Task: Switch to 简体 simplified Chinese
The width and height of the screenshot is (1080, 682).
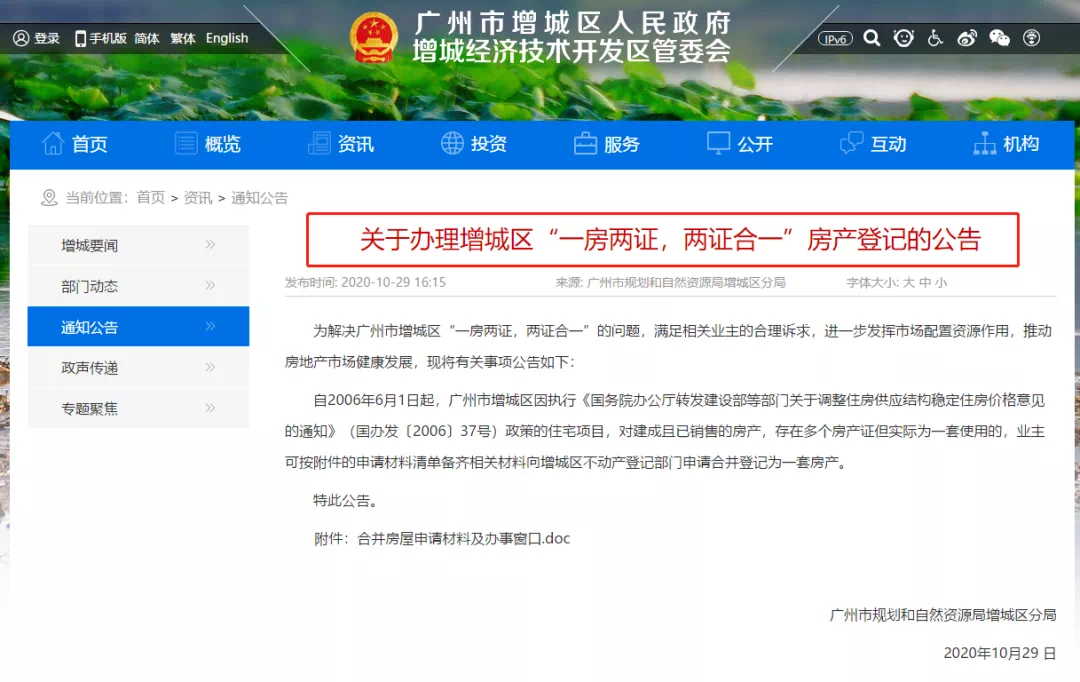Action: coord(147,38)
